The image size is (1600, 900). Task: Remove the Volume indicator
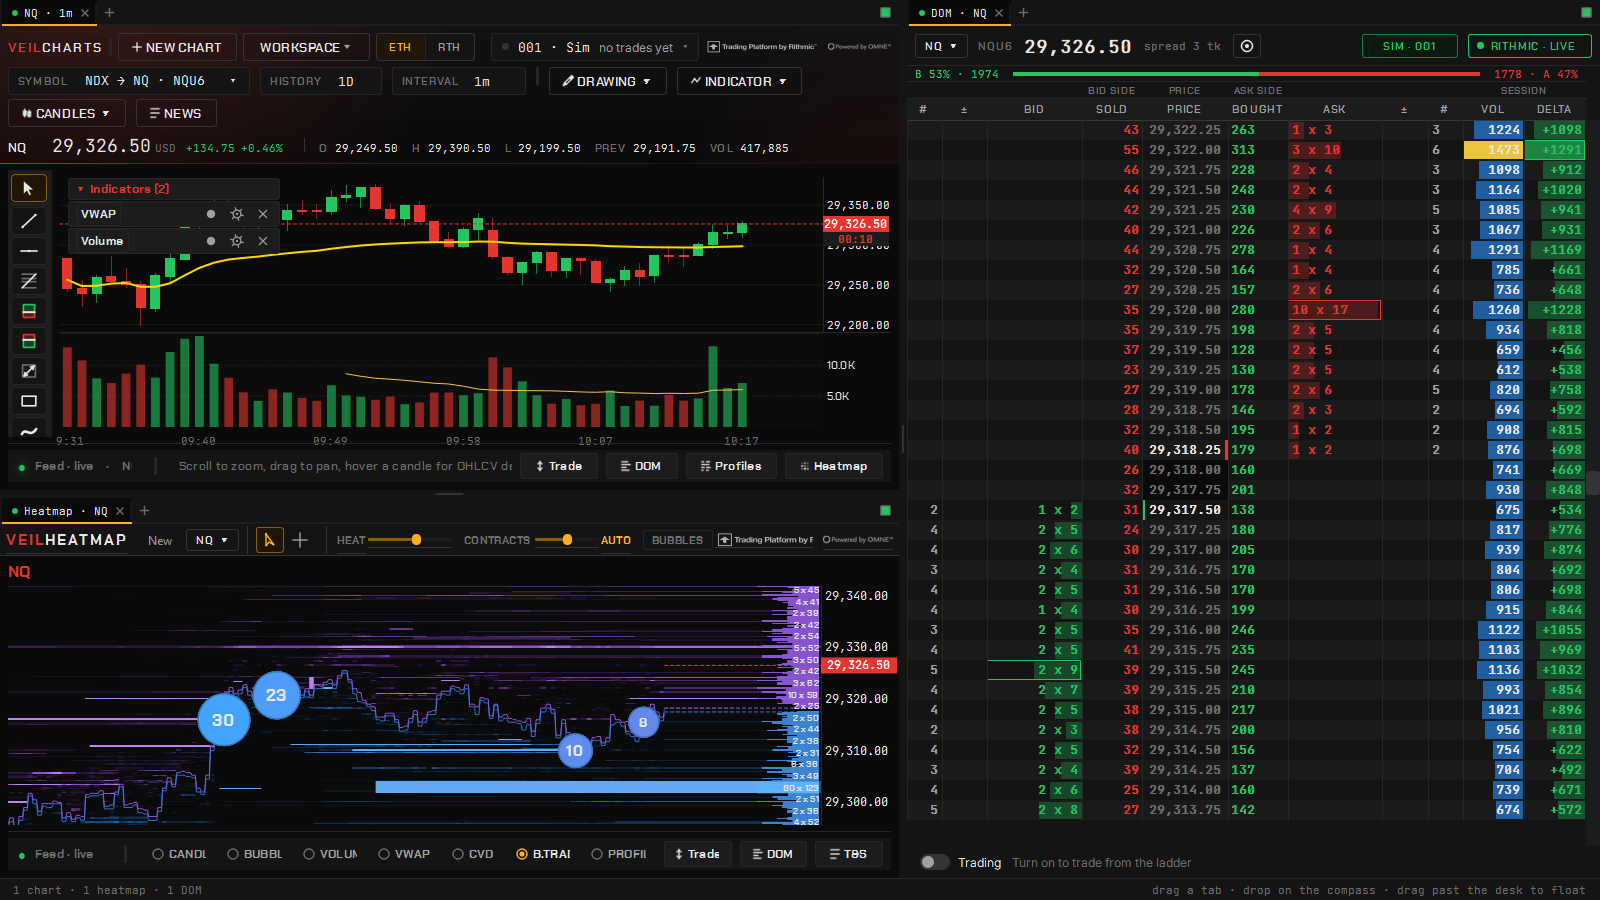(263, 241)
